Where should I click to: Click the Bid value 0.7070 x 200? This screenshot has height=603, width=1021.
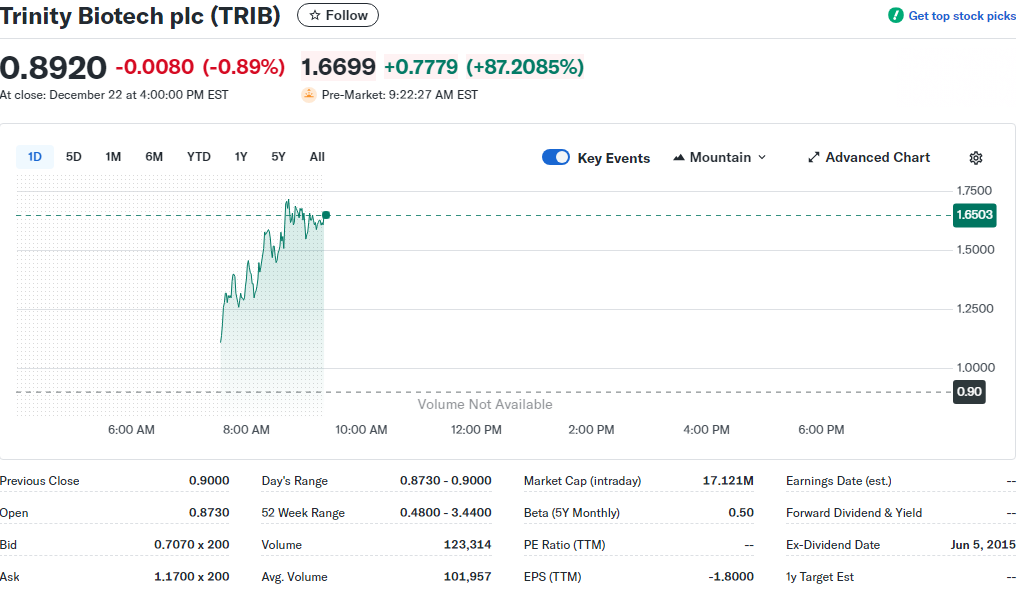(x=191, y=544)
